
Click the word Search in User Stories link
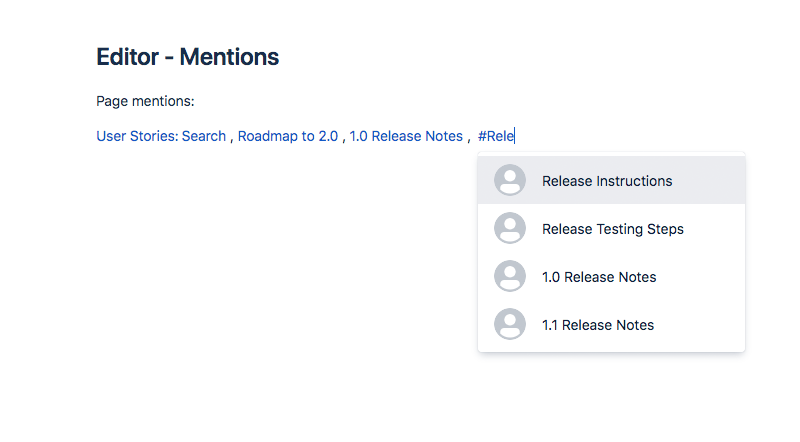coord(204,136)
